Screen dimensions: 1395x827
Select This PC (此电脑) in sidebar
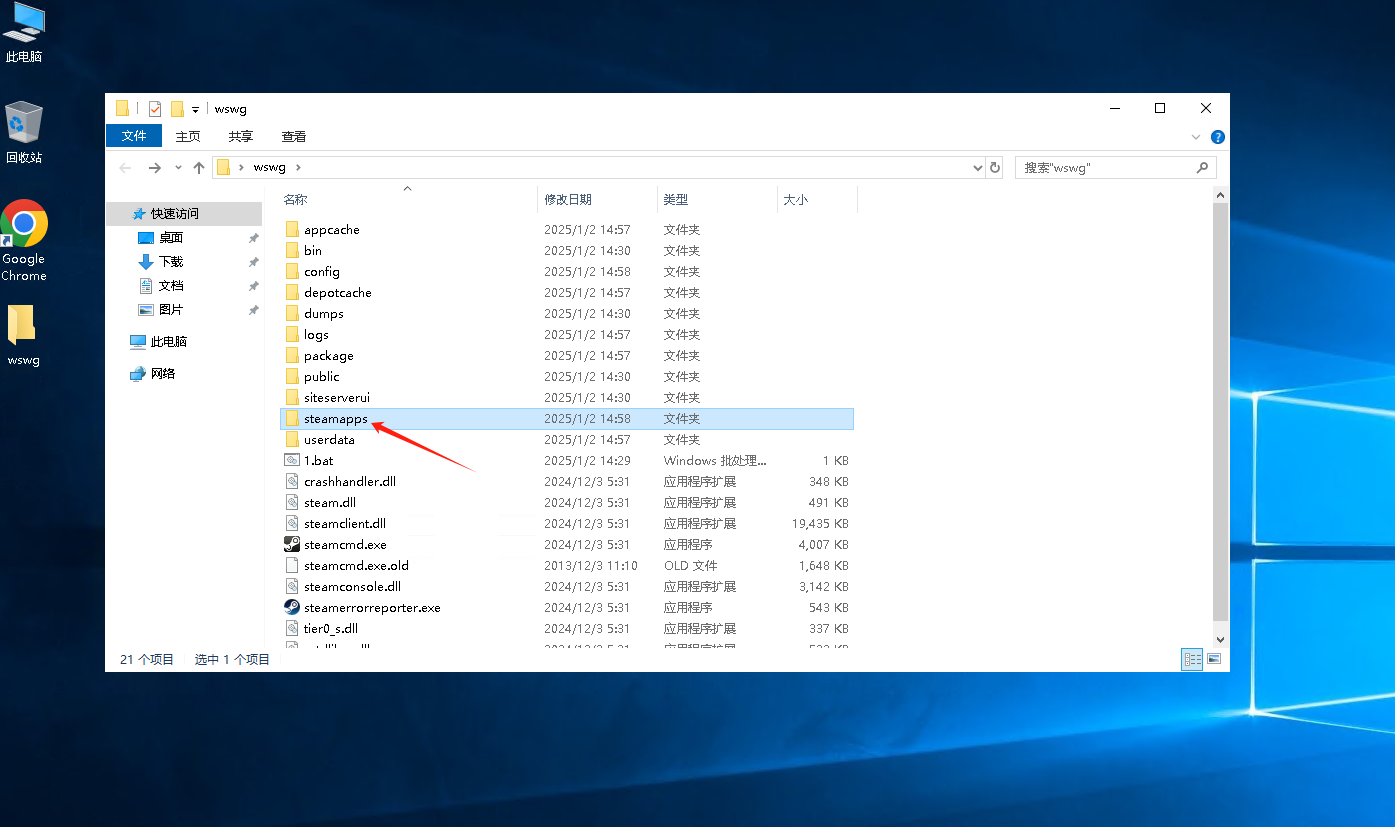(159, 342)
